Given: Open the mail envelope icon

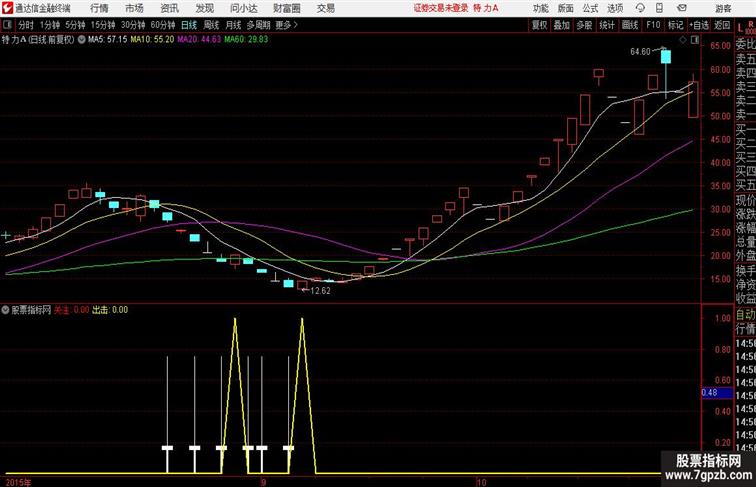Looking at the screenshot, I should tap(682, 8).
